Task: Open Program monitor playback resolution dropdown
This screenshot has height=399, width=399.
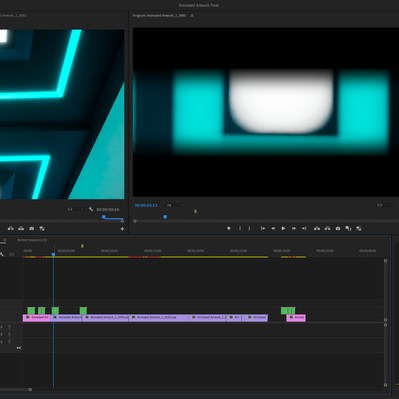Action: pyautogui.click(x=385, y=205)
